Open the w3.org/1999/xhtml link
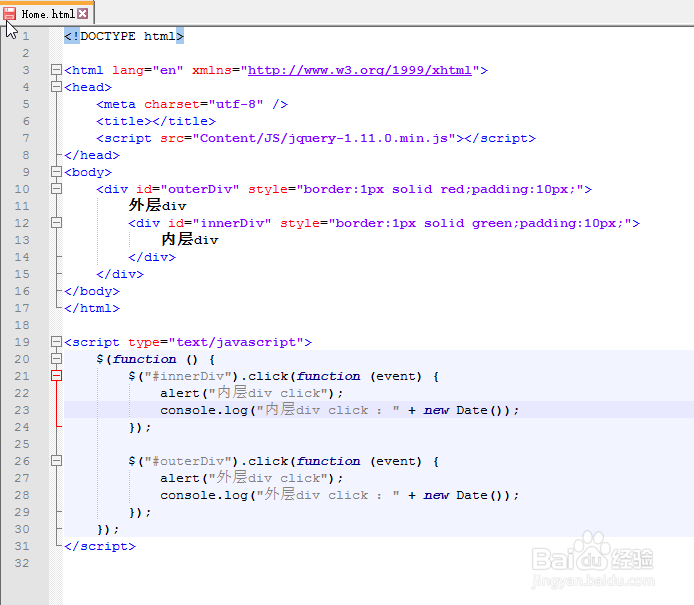The height and width of the screenshot is (605, 694). point(360,70)
